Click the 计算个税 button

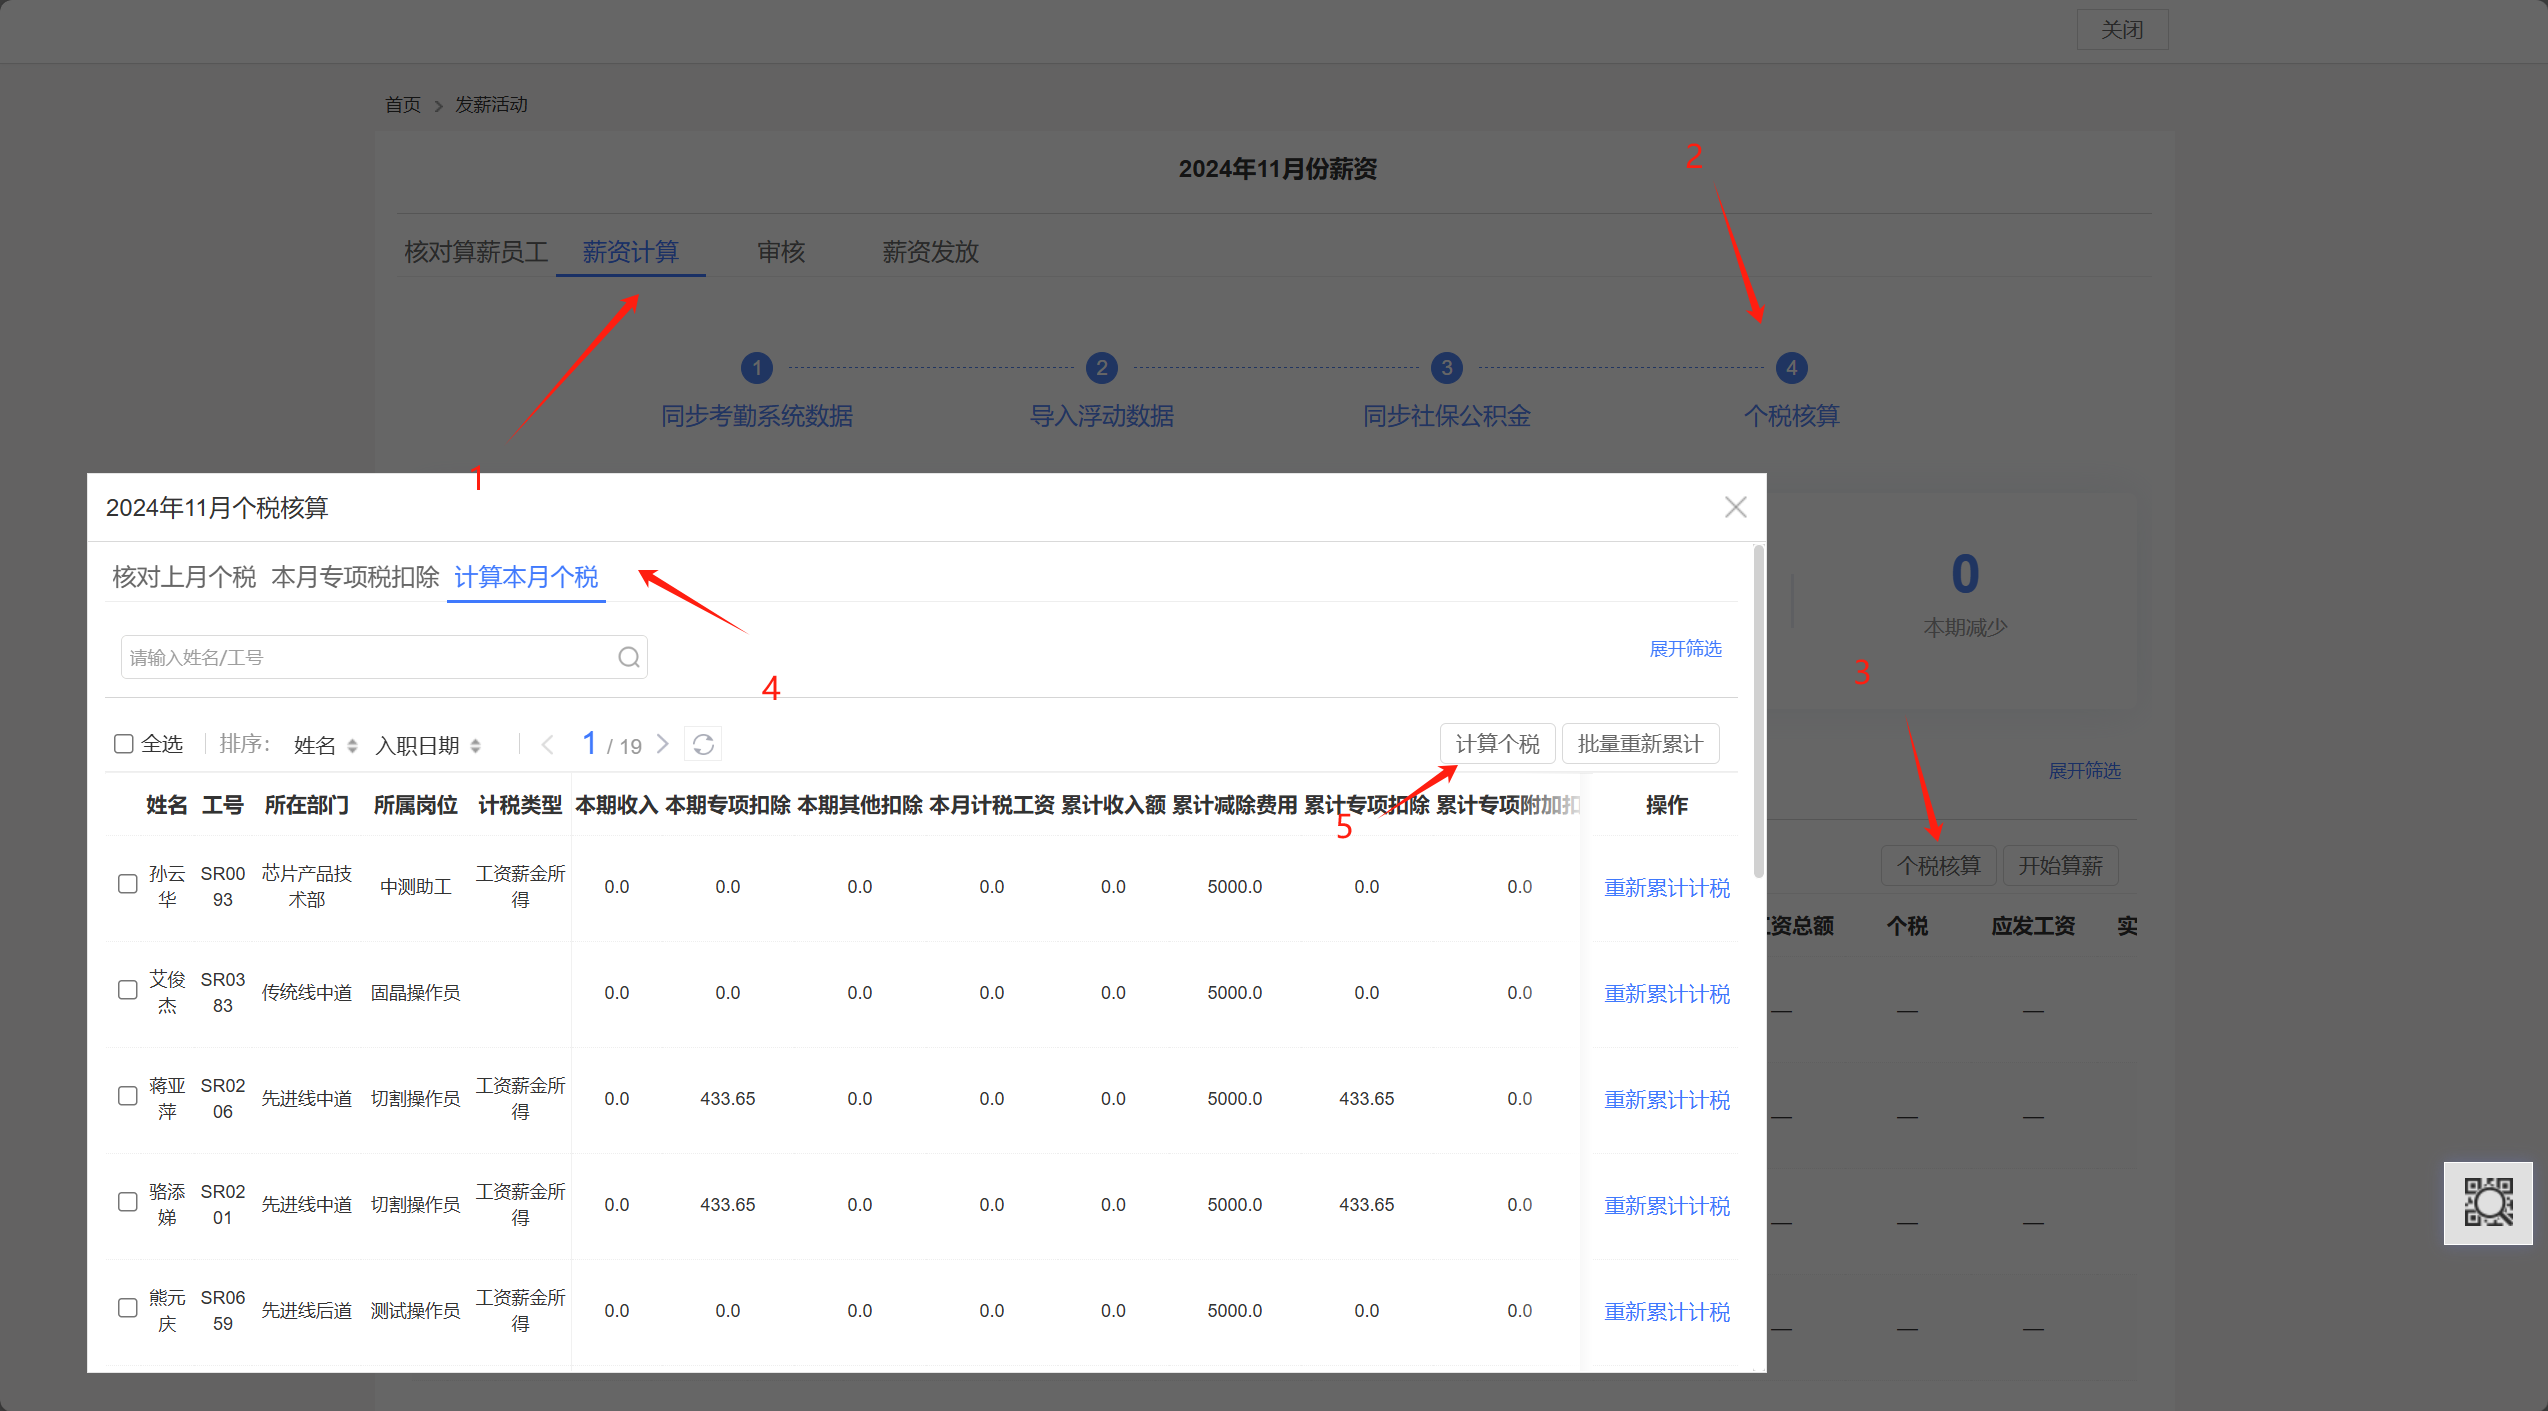click(x=1497, y=744)
